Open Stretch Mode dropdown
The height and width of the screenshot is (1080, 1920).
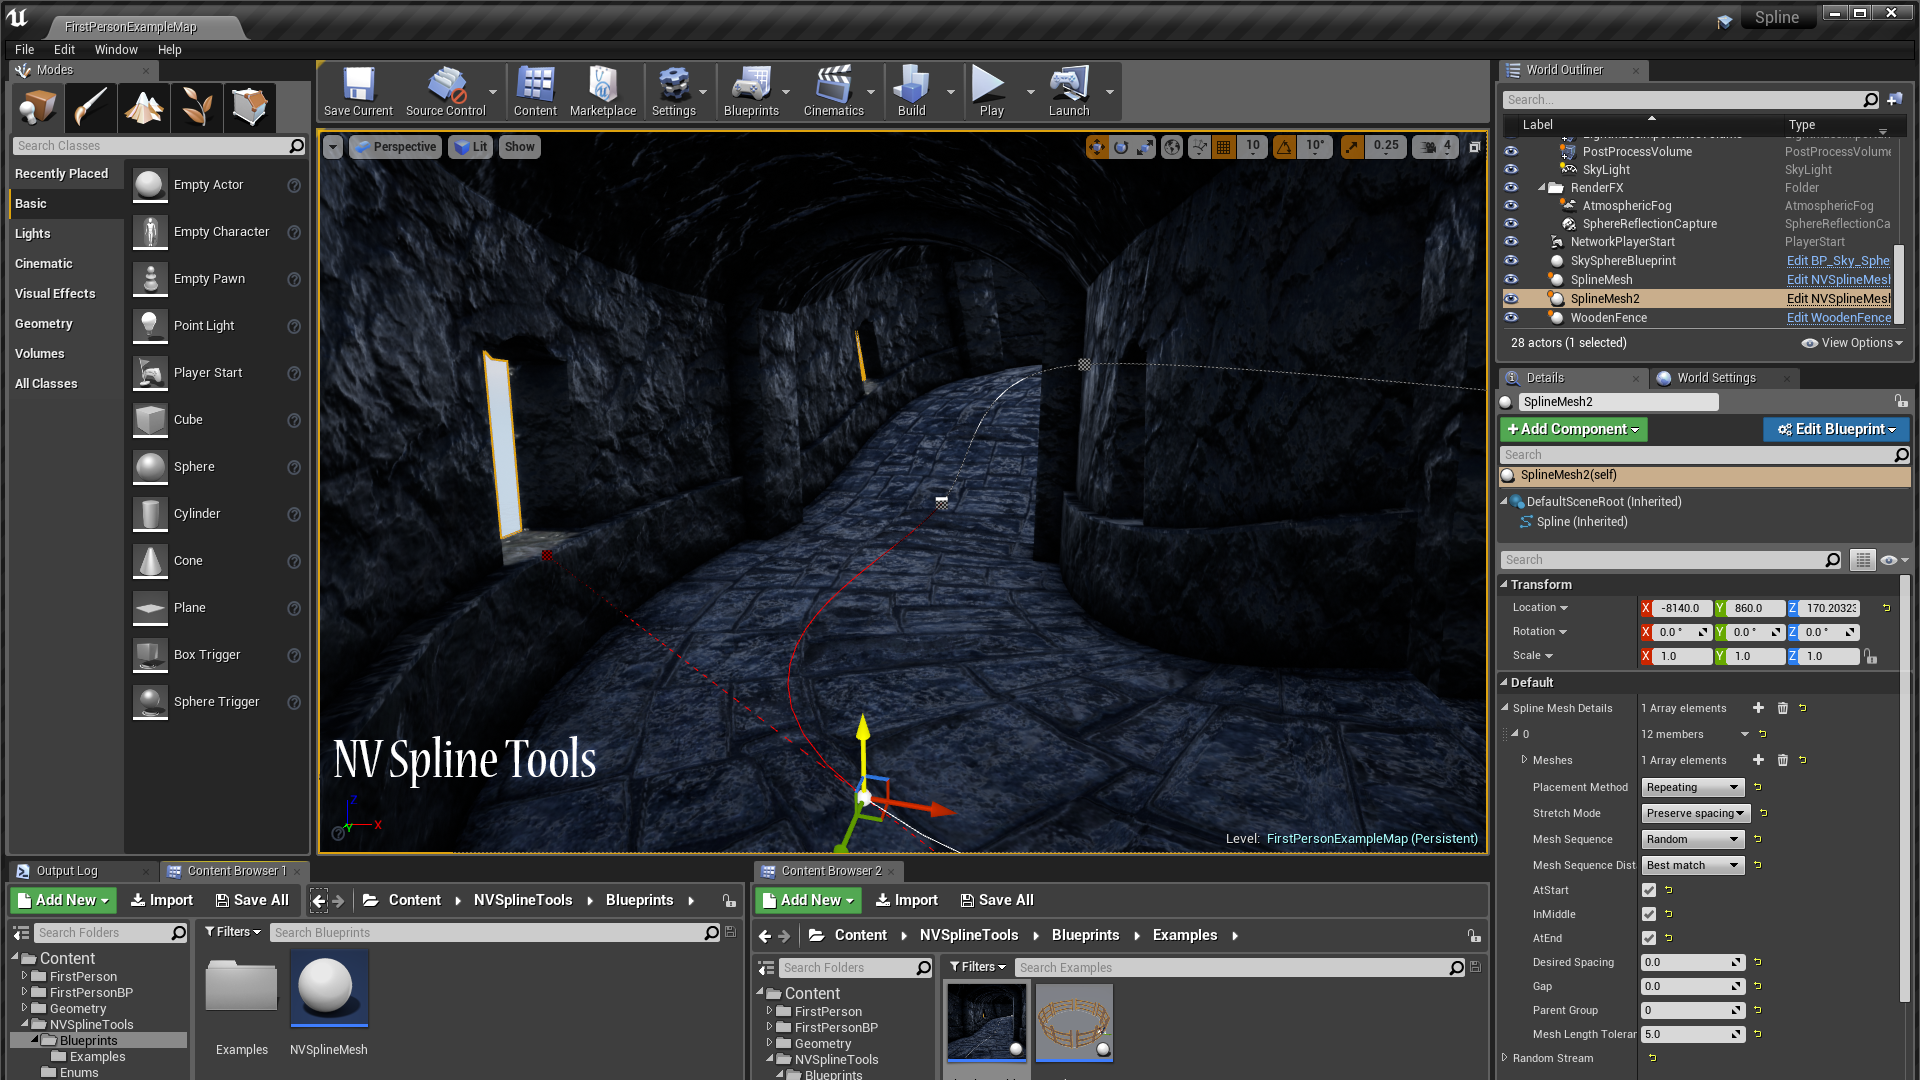[x=1696, y=813]
